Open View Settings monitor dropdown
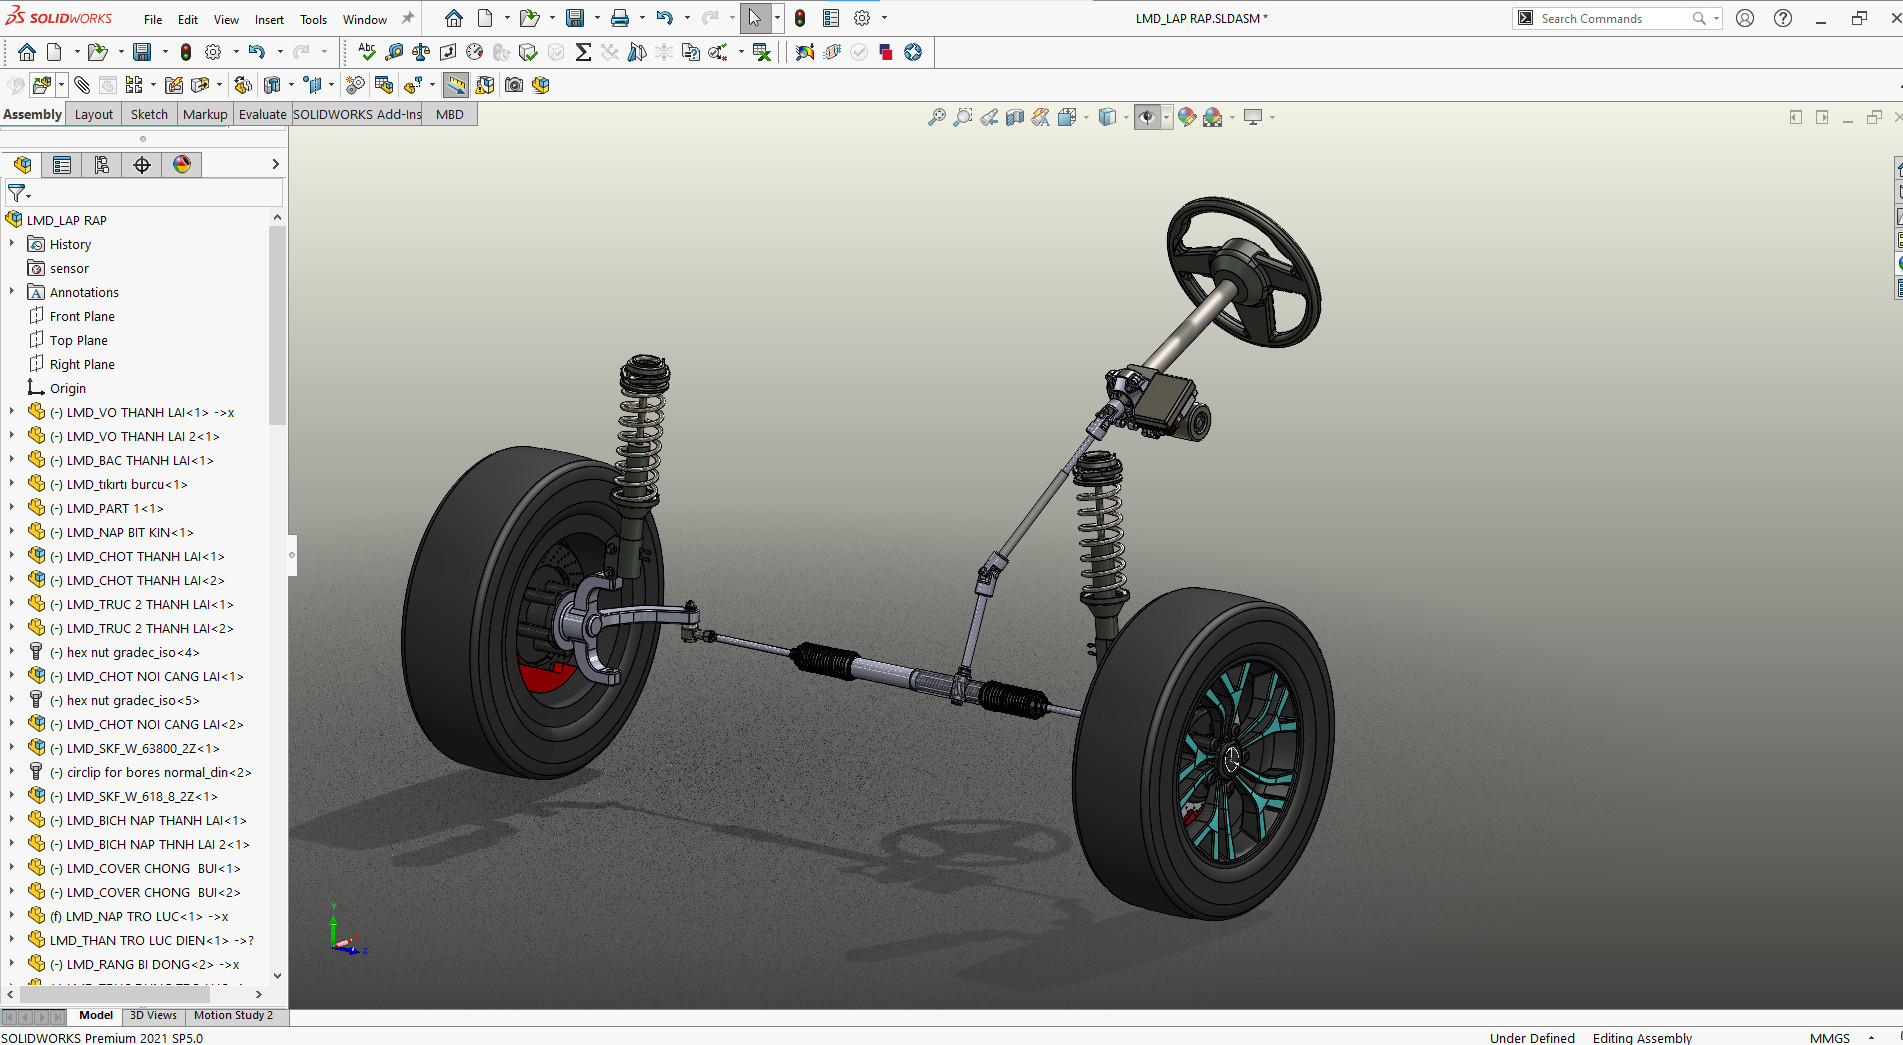This screenshot has width=1903, height=1045. (x=1272, y=118)
